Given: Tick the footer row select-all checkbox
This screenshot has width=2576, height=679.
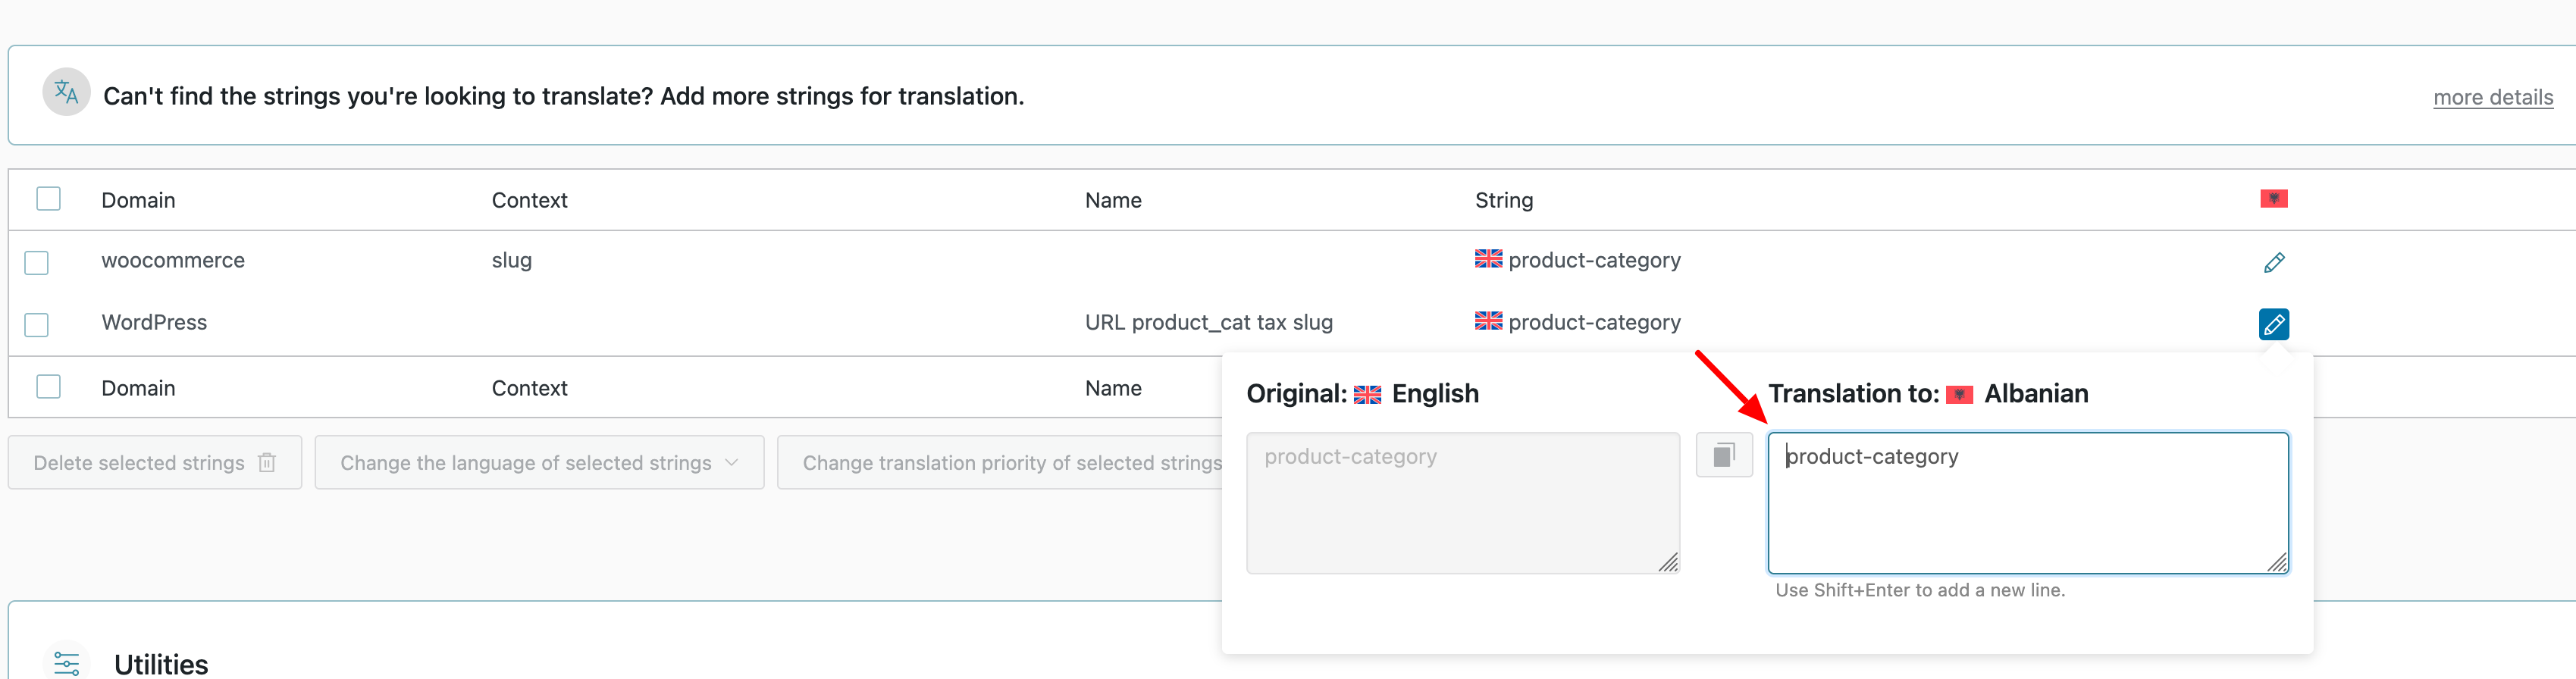Looking at the screenshot, I should 48,387.
